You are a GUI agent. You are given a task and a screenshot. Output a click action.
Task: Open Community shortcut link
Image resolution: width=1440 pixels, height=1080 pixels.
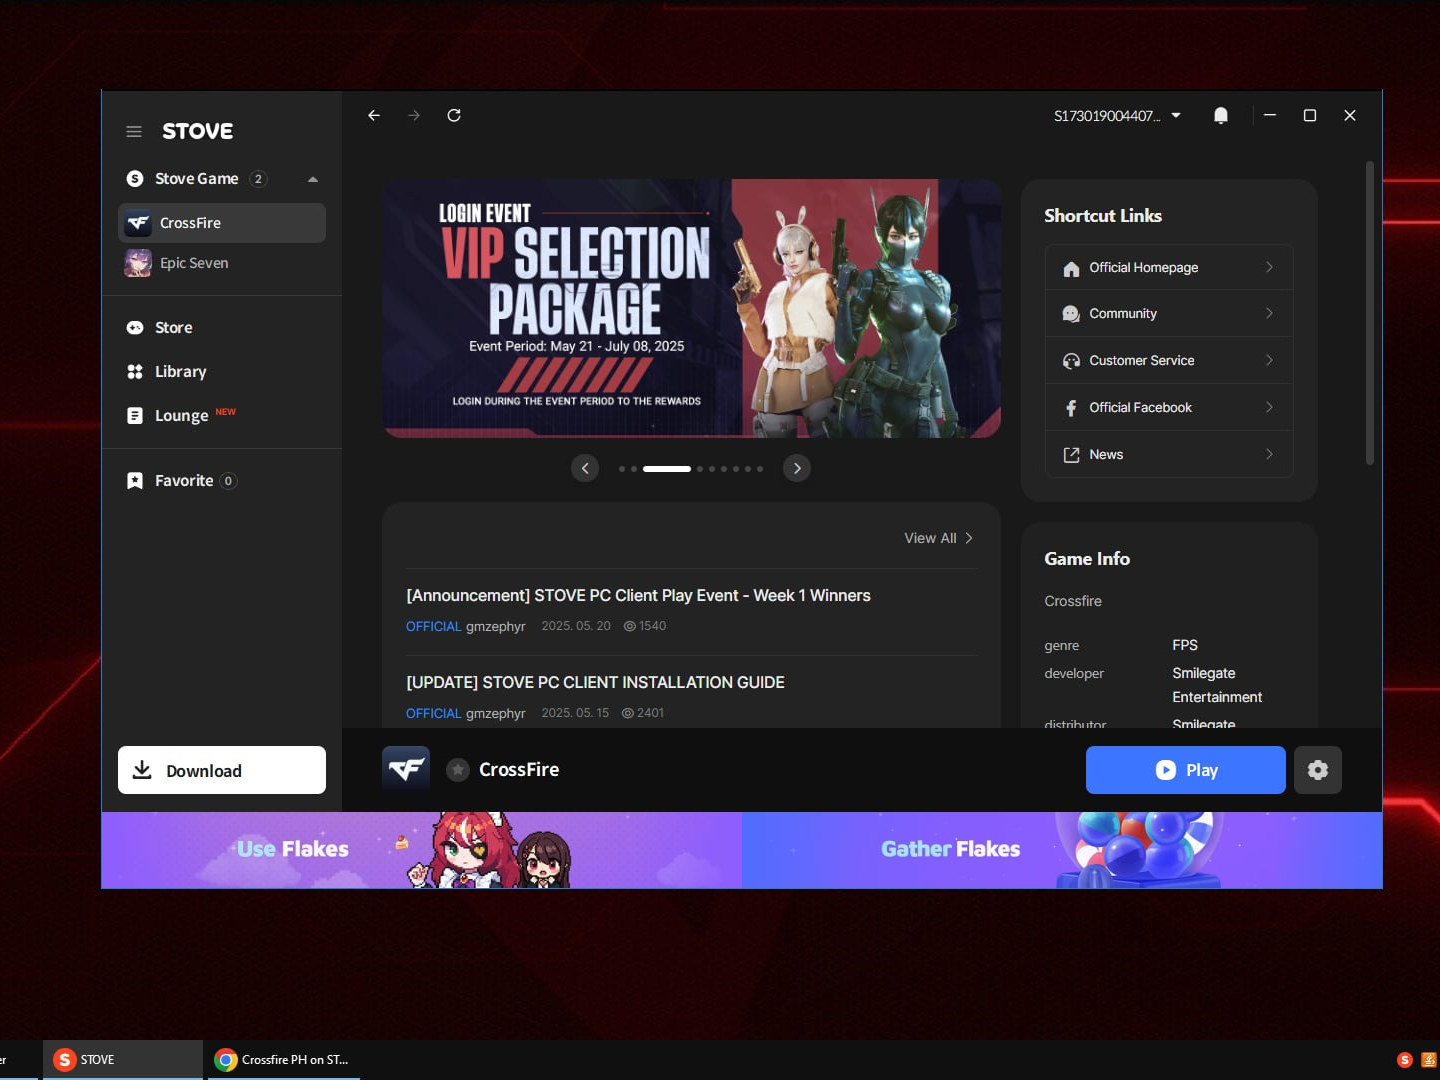(x=1169, y=314)
